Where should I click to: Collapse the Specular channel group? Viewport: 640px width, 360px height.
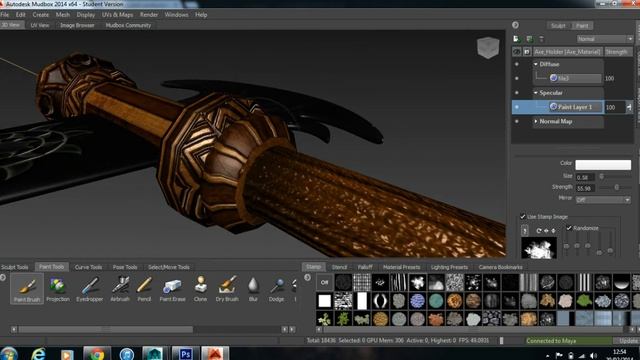pos(536,93)
